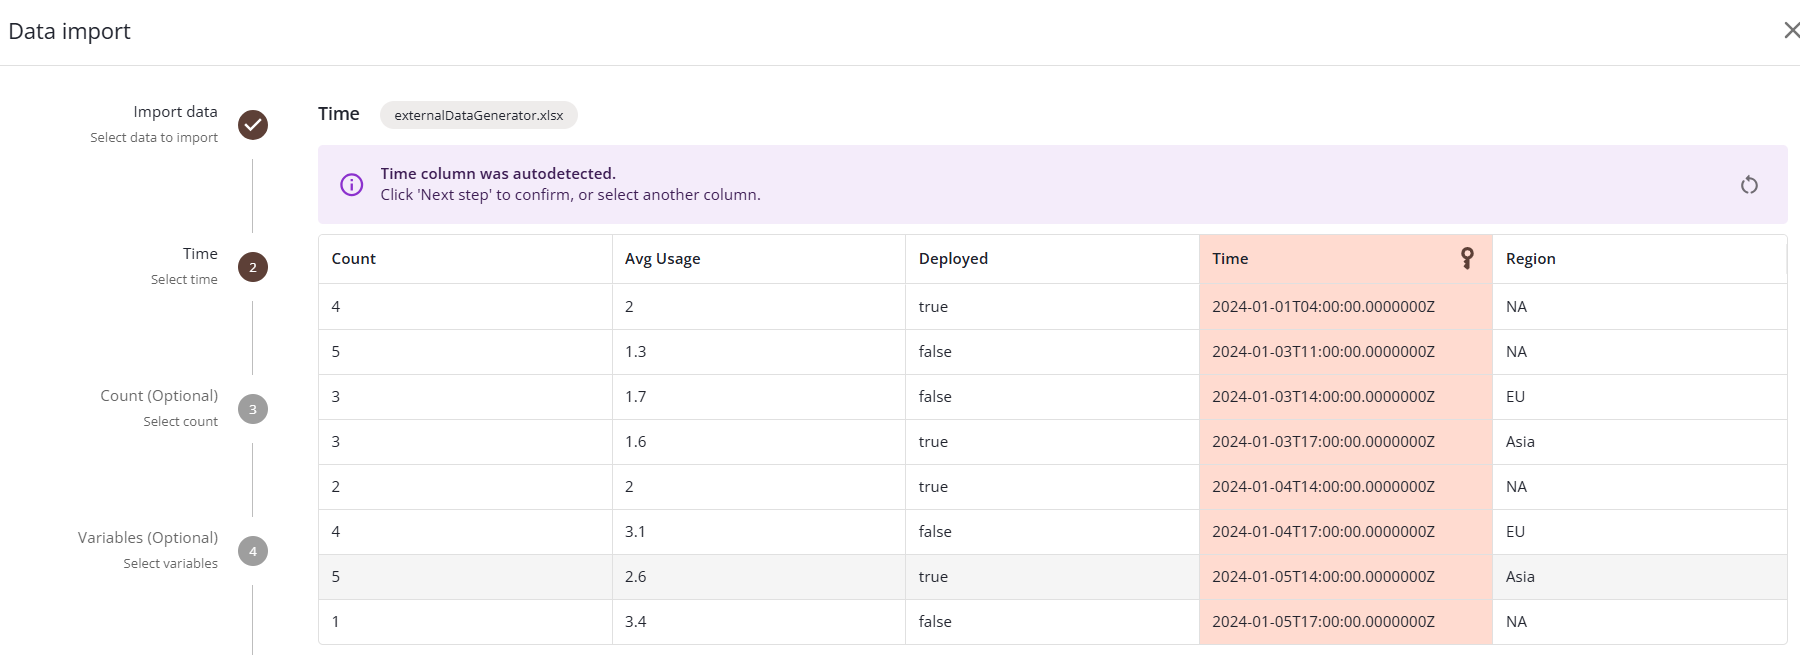Select the Avg Usage column header

pos(662,259)
